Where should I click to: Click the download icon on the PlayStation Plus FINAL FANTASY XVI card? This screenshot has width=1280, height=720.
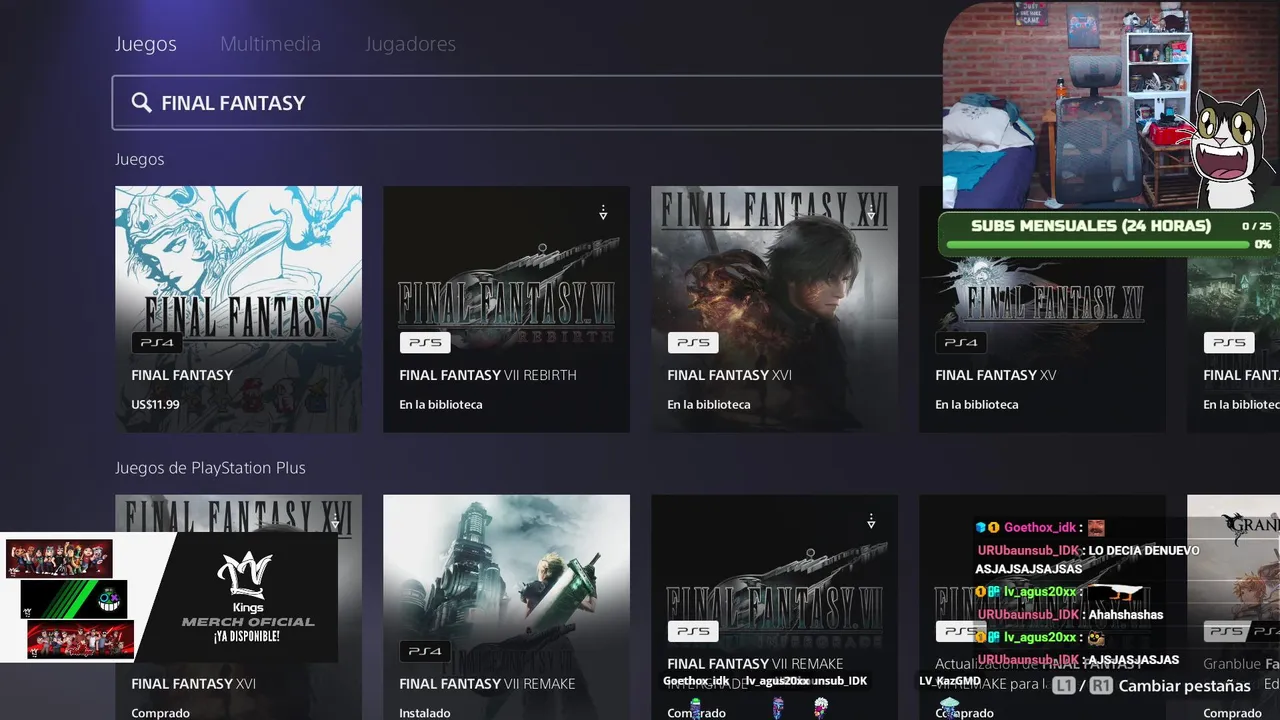tap(335, 522)
